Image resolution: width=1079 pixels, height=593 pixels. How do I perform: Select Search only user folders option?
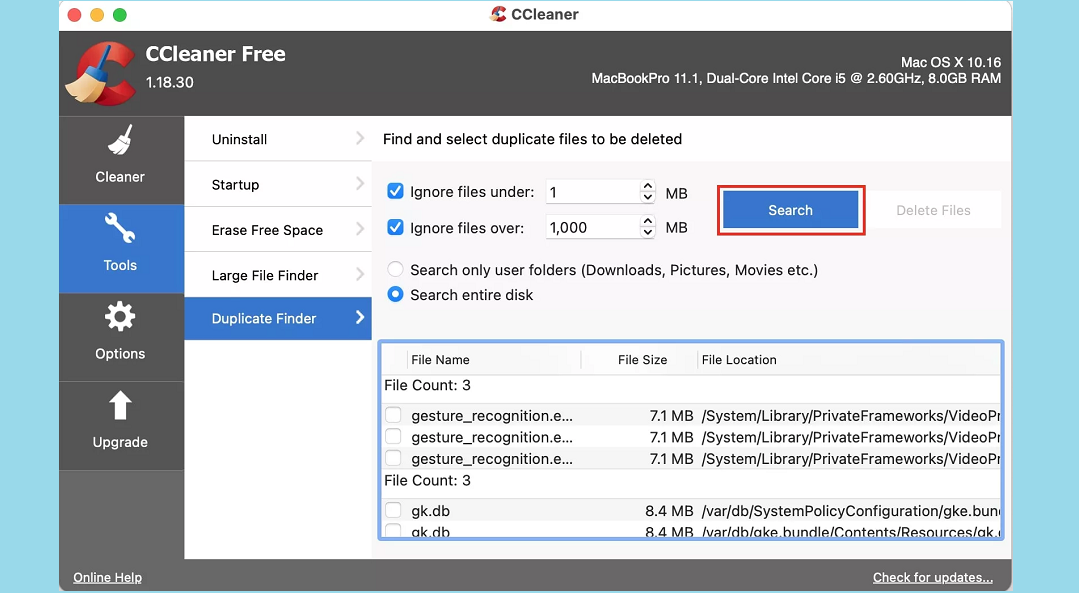[395, 270]
